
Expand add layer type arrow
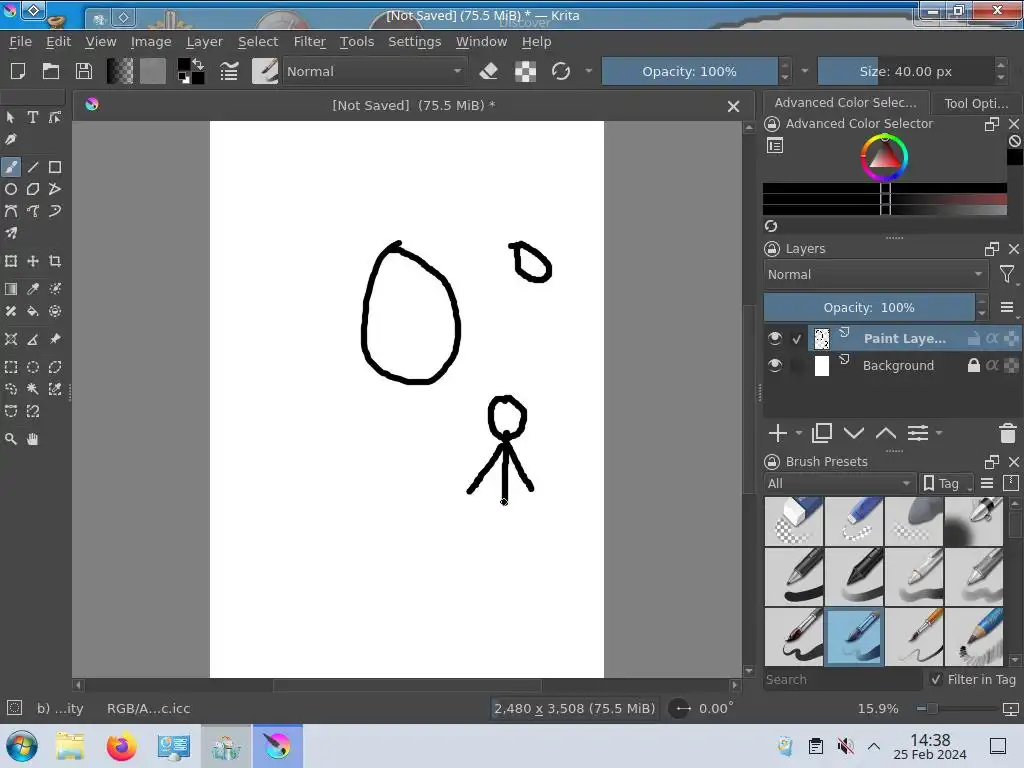tap(799, 433)
